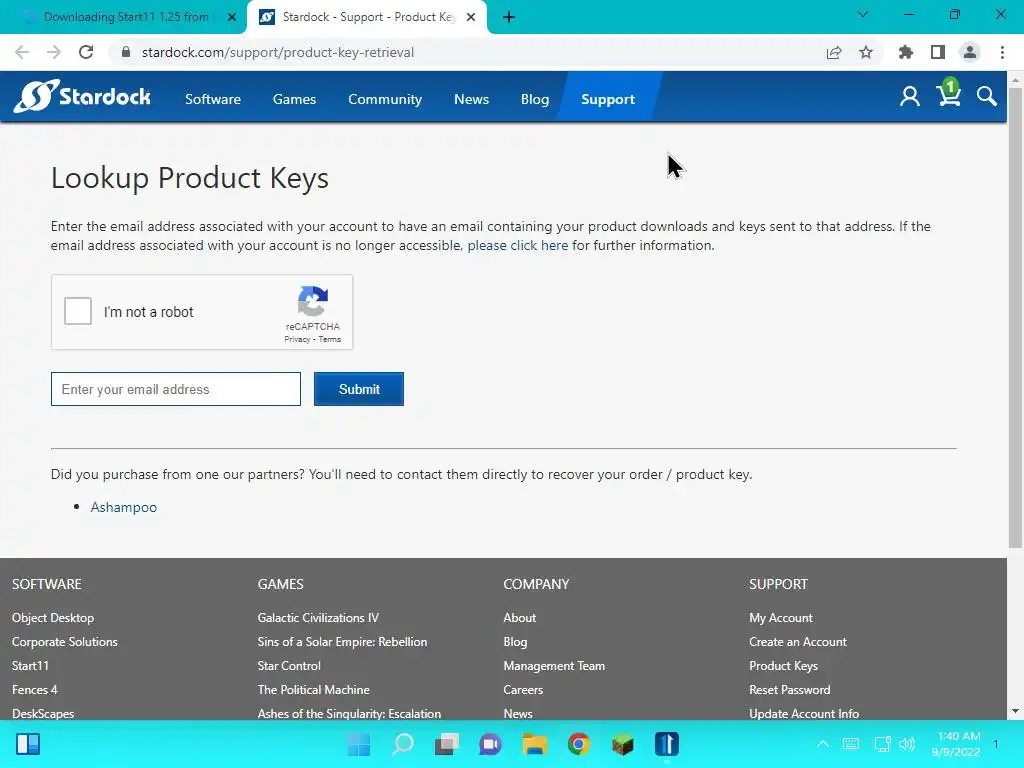View site lock security info
This screenshot has width=1024, height=768.
click(x=126, y=52)
